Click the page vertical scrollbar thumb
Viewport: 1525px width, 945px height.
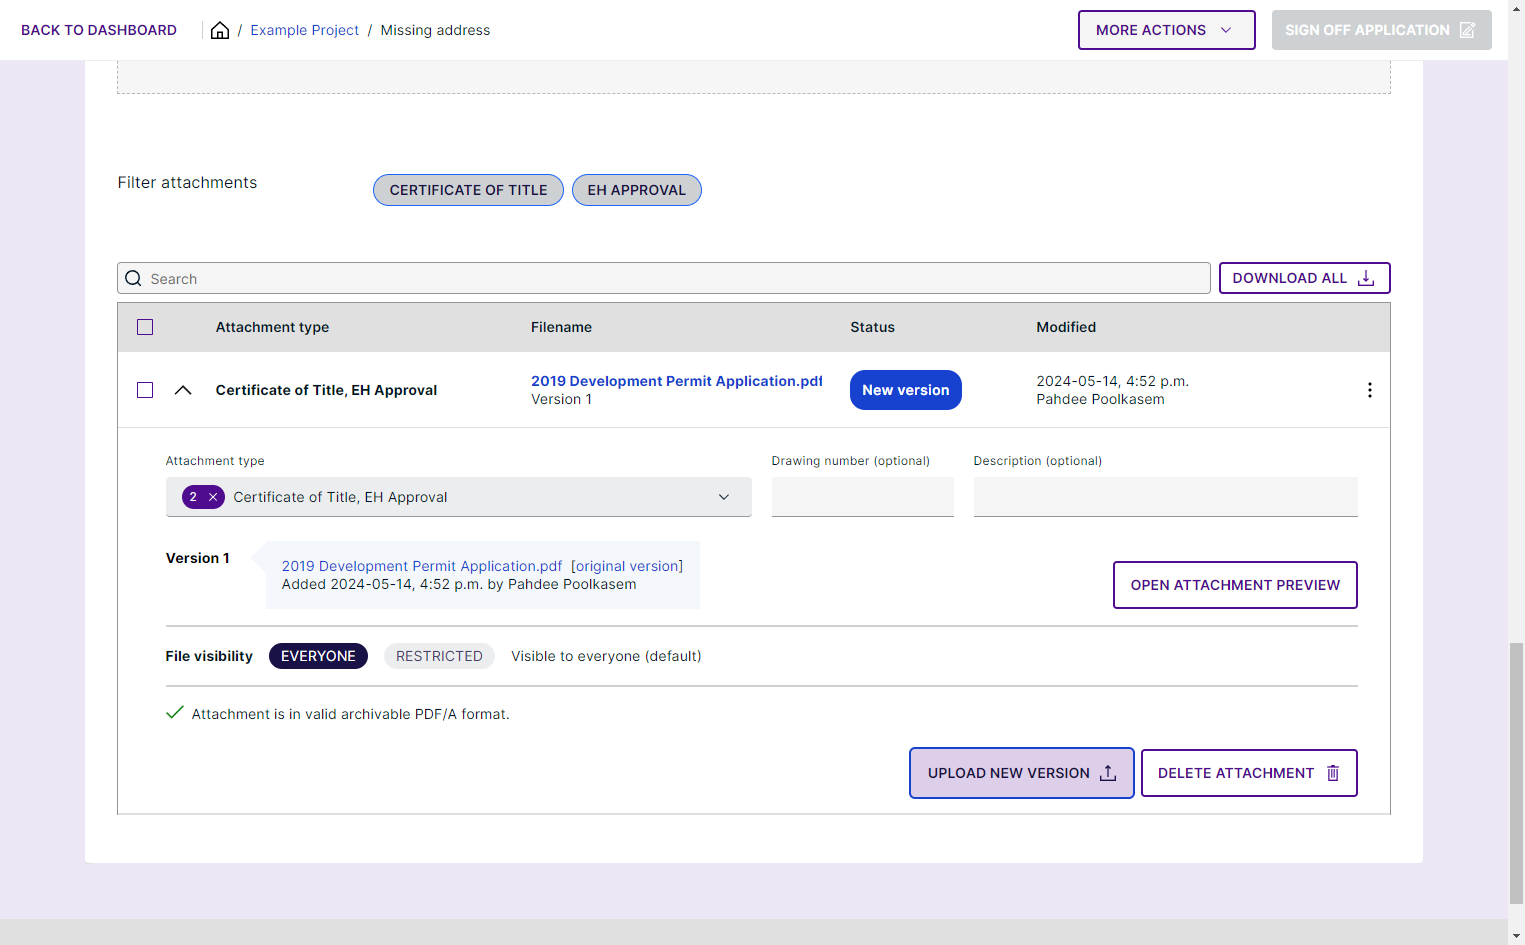[x=1516, y=773]
